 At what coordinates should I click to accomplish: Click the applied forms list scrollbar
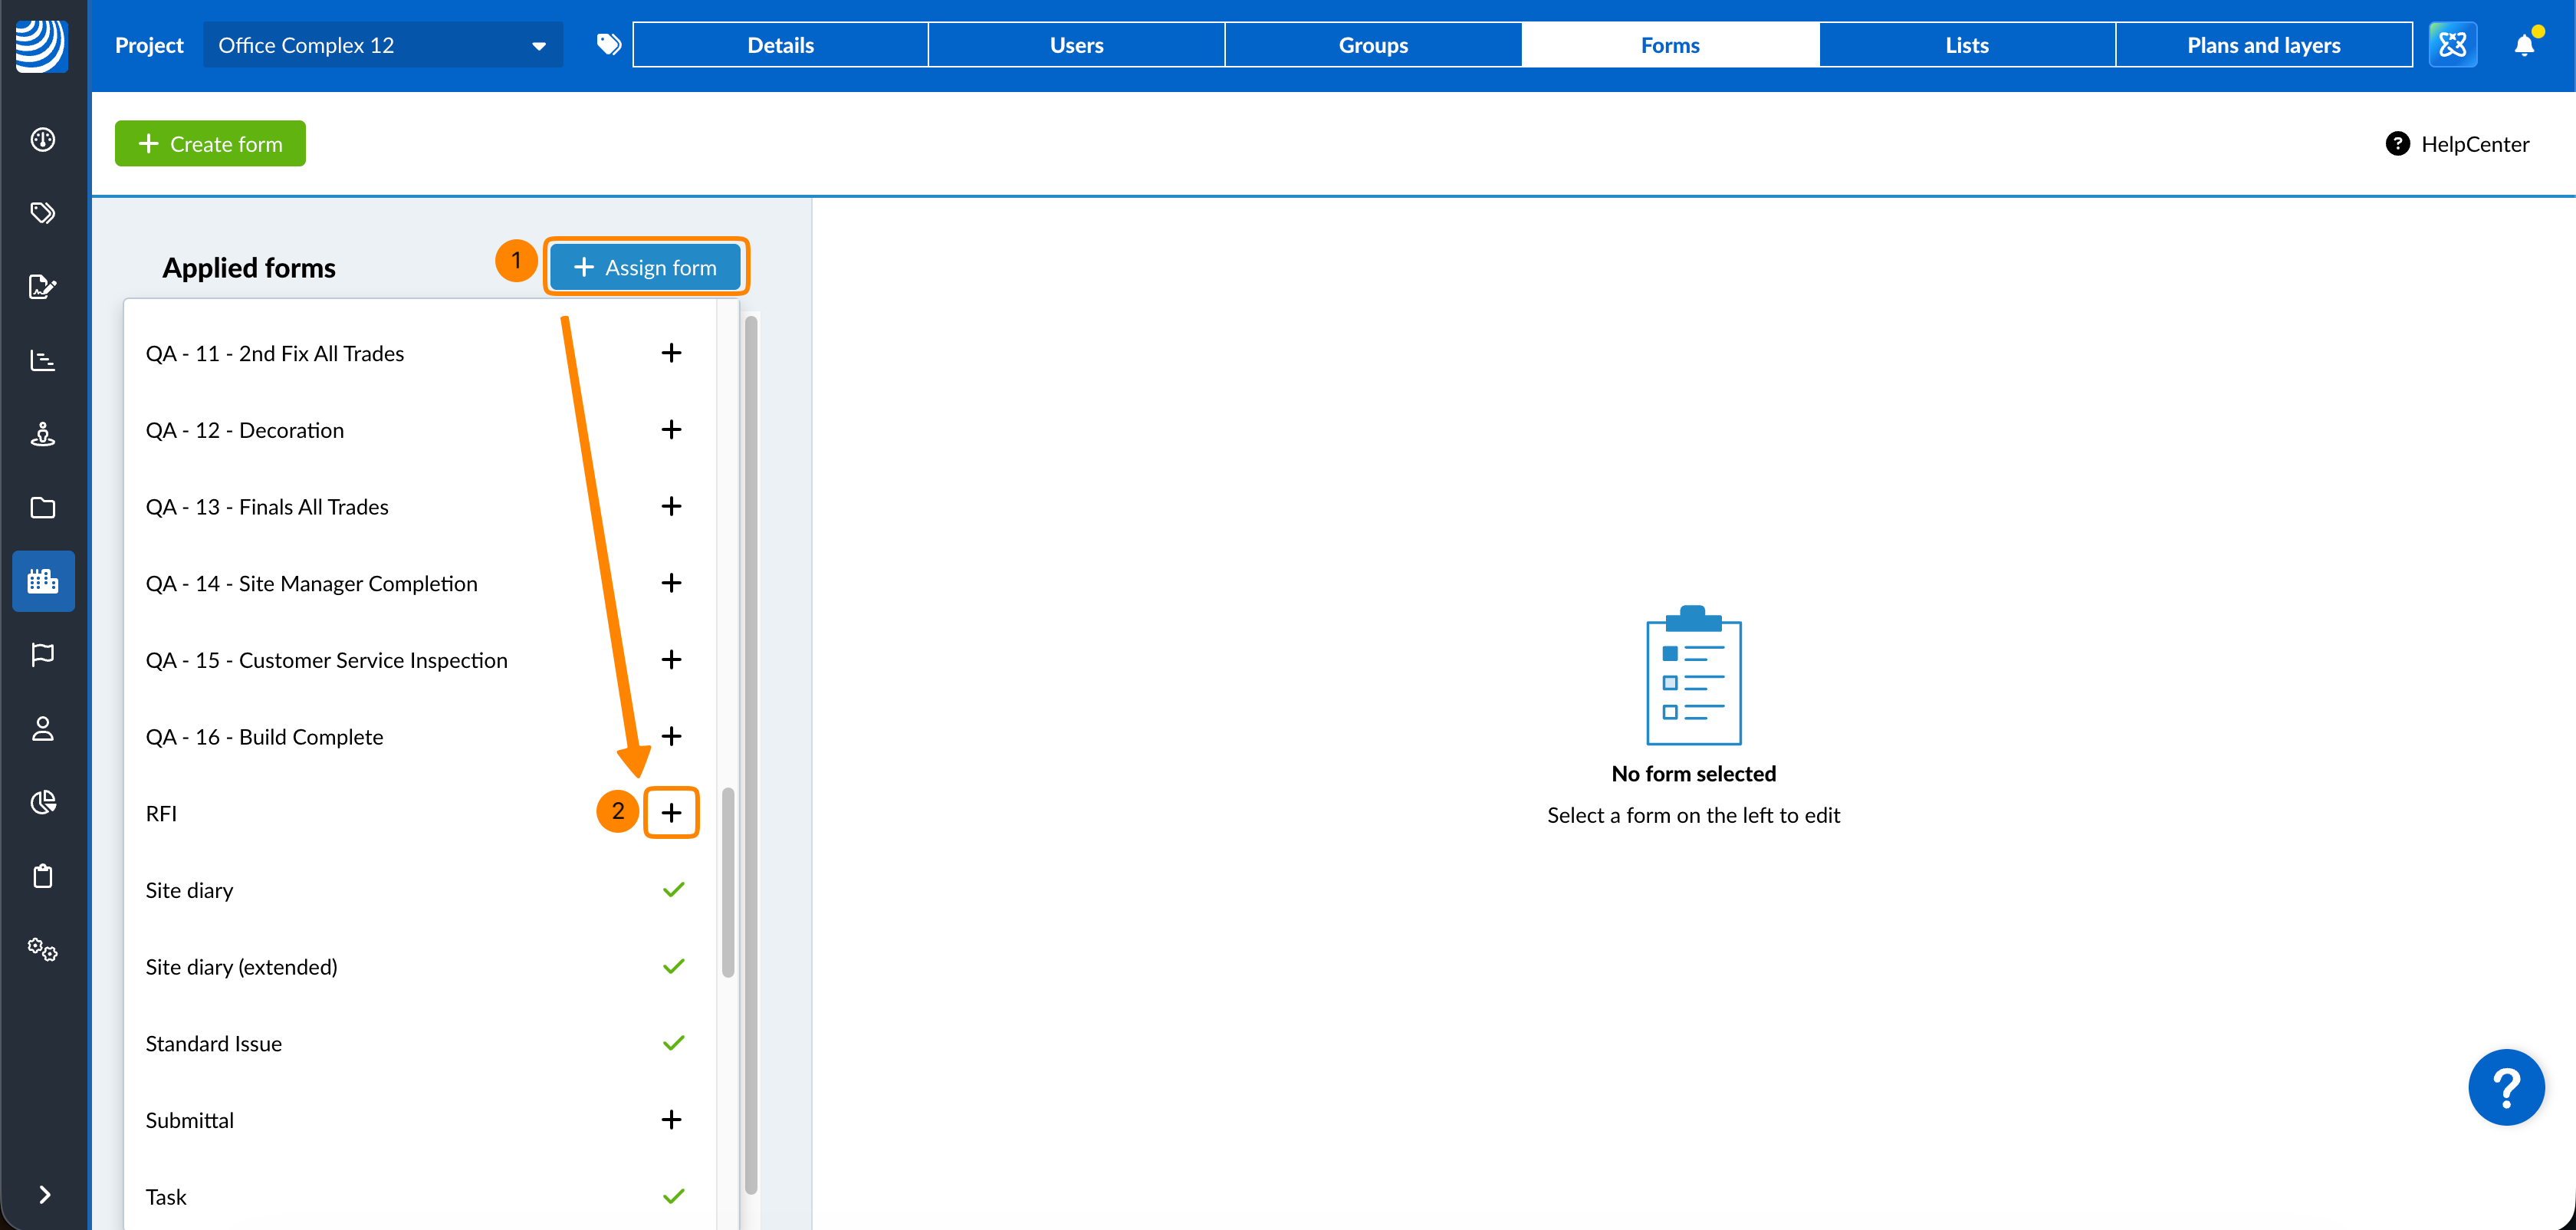point(728,880)
